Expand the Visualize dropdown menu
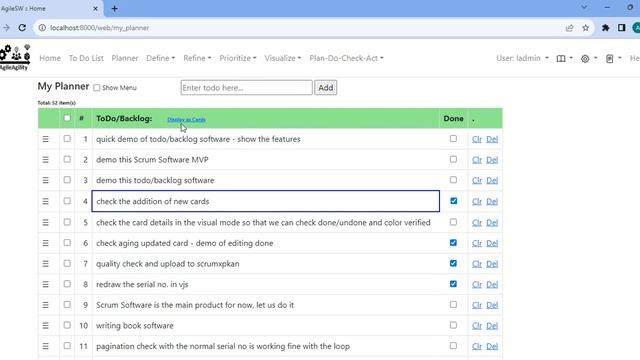This screenshot has width=640, height=360. (x=282, y=58)
